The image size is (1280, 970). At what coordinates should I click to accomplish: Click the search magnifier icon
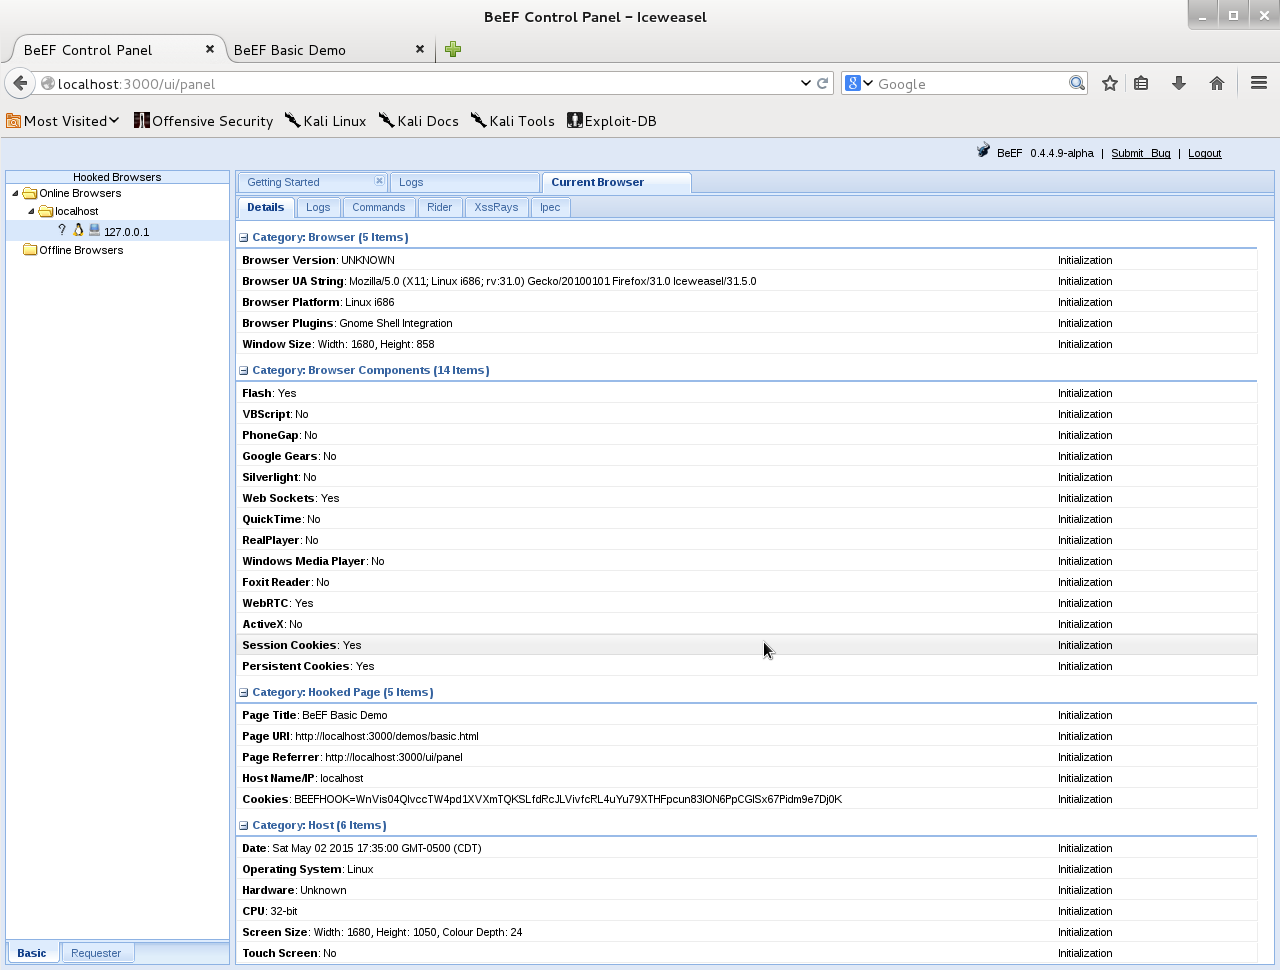pos(1077,83)
